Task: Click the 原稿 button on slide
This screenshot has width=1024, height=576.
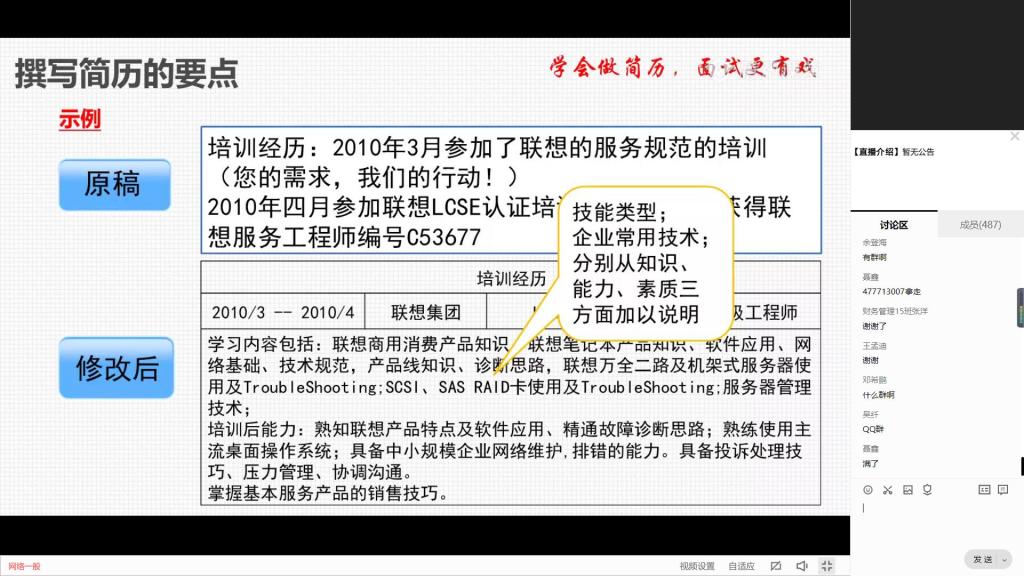Action: coord(115,184)
